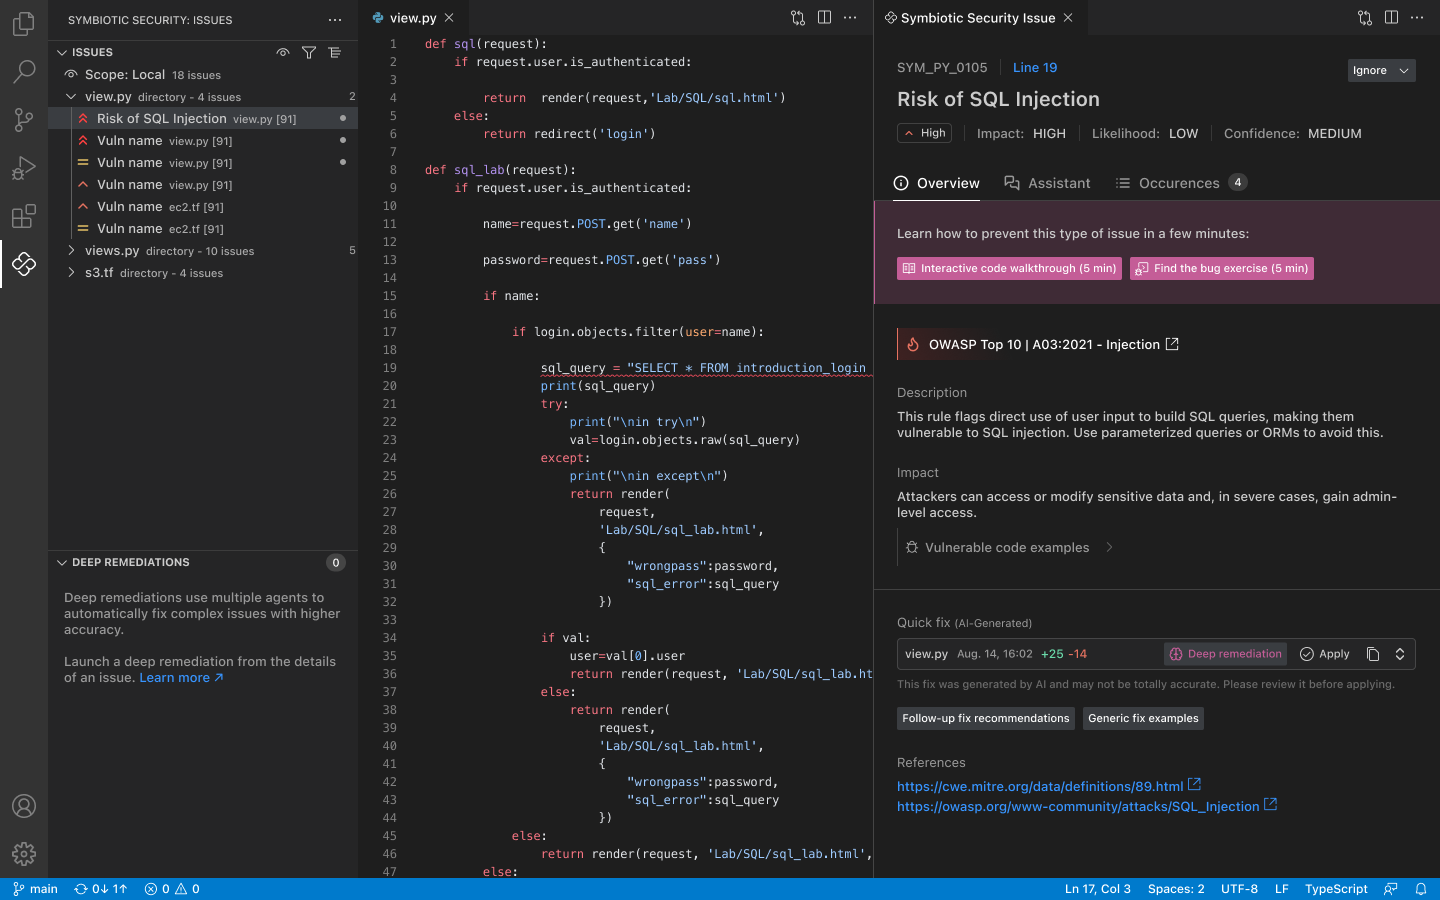Click the filter icon in Issues header
This screenshot has height=900, width=1440.
[309, 52]
